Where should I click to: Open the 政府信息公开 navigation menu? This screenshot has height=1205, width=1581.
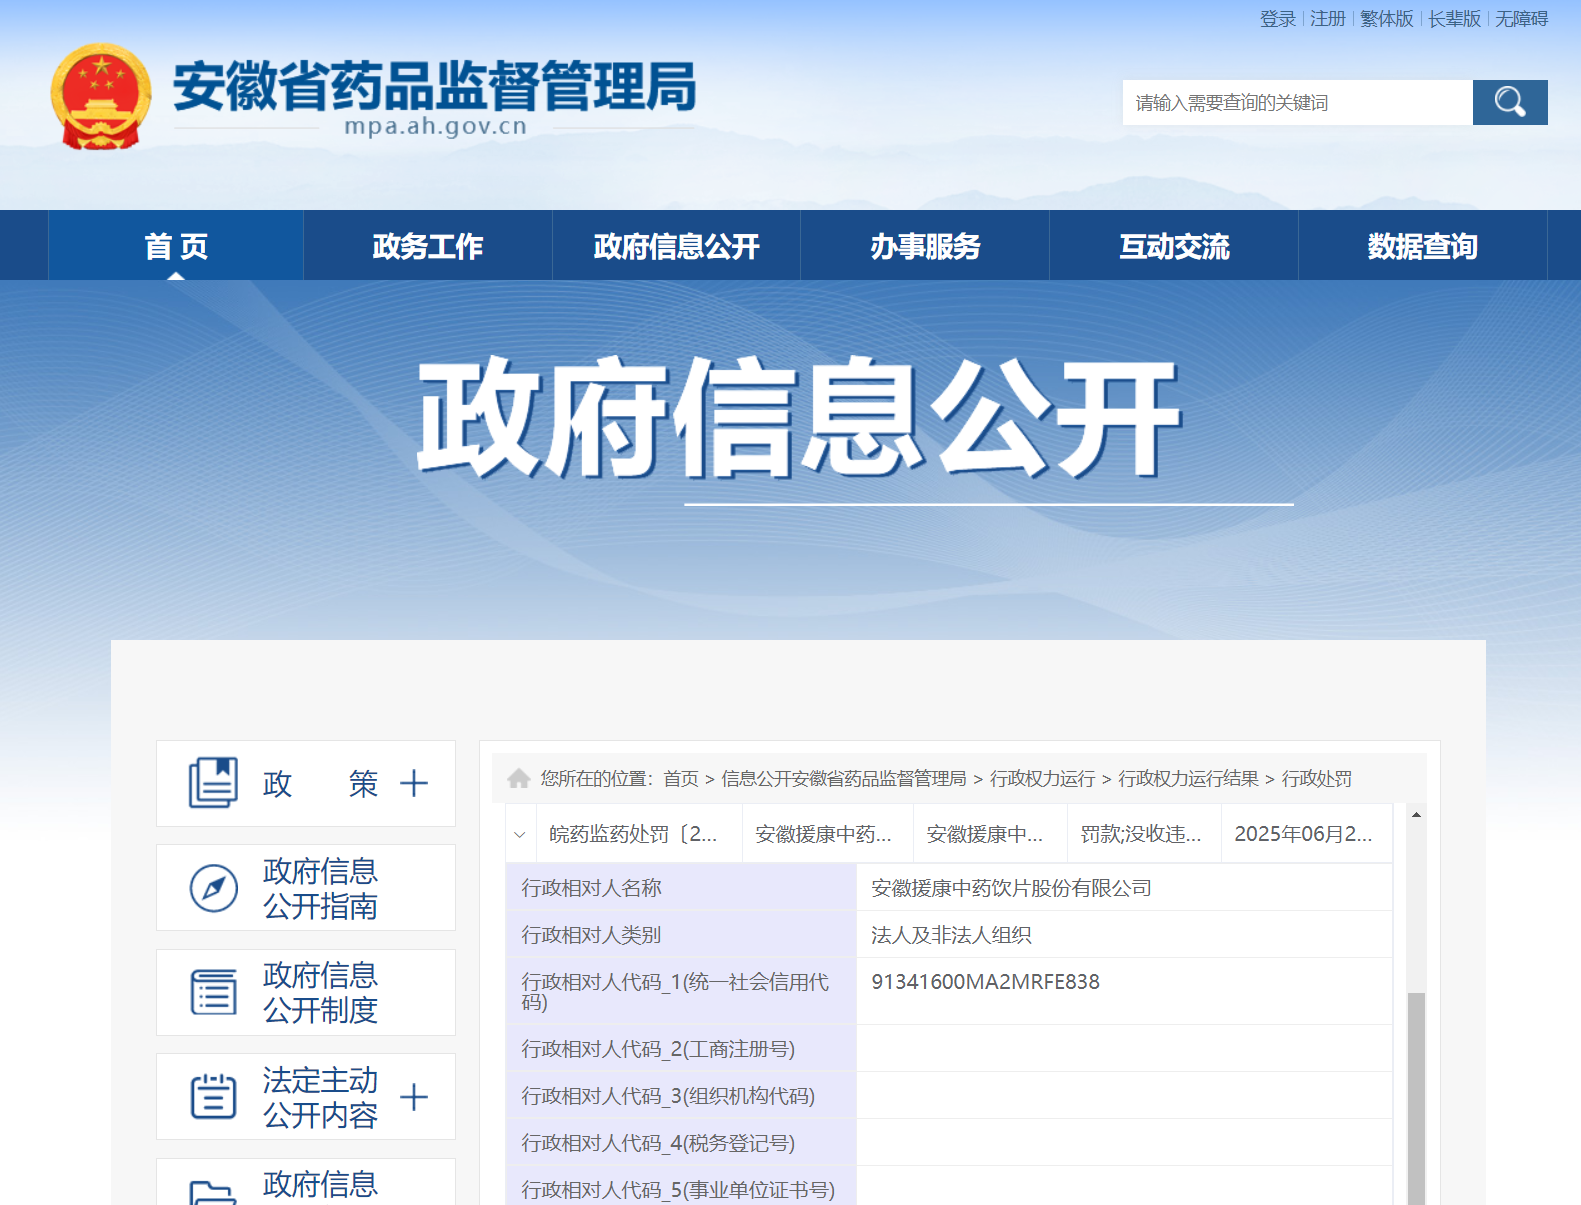pyautogui.click(x=676, y=246)
